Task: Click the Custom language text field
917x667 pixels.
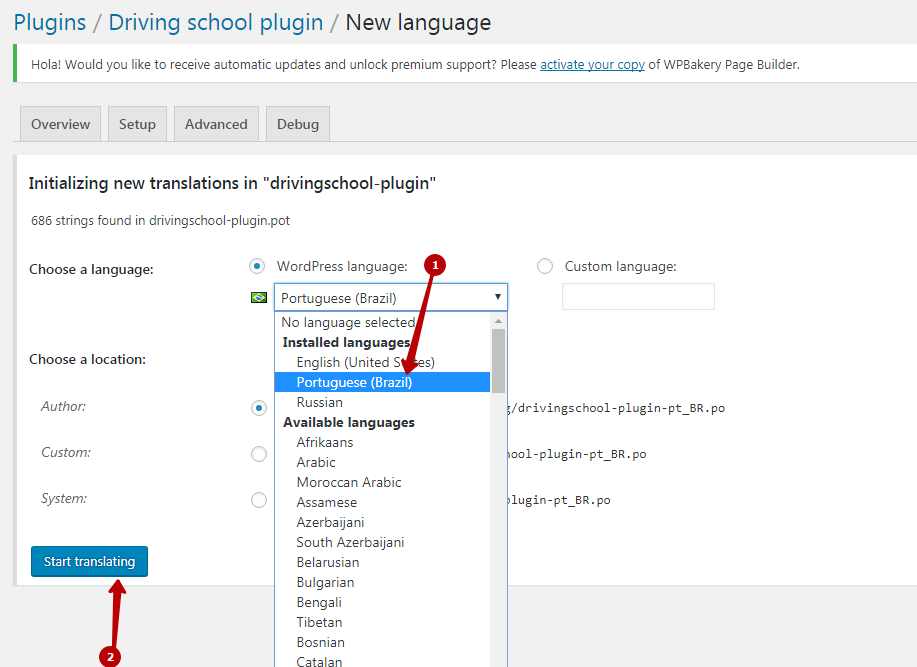Action: (638, 297)
